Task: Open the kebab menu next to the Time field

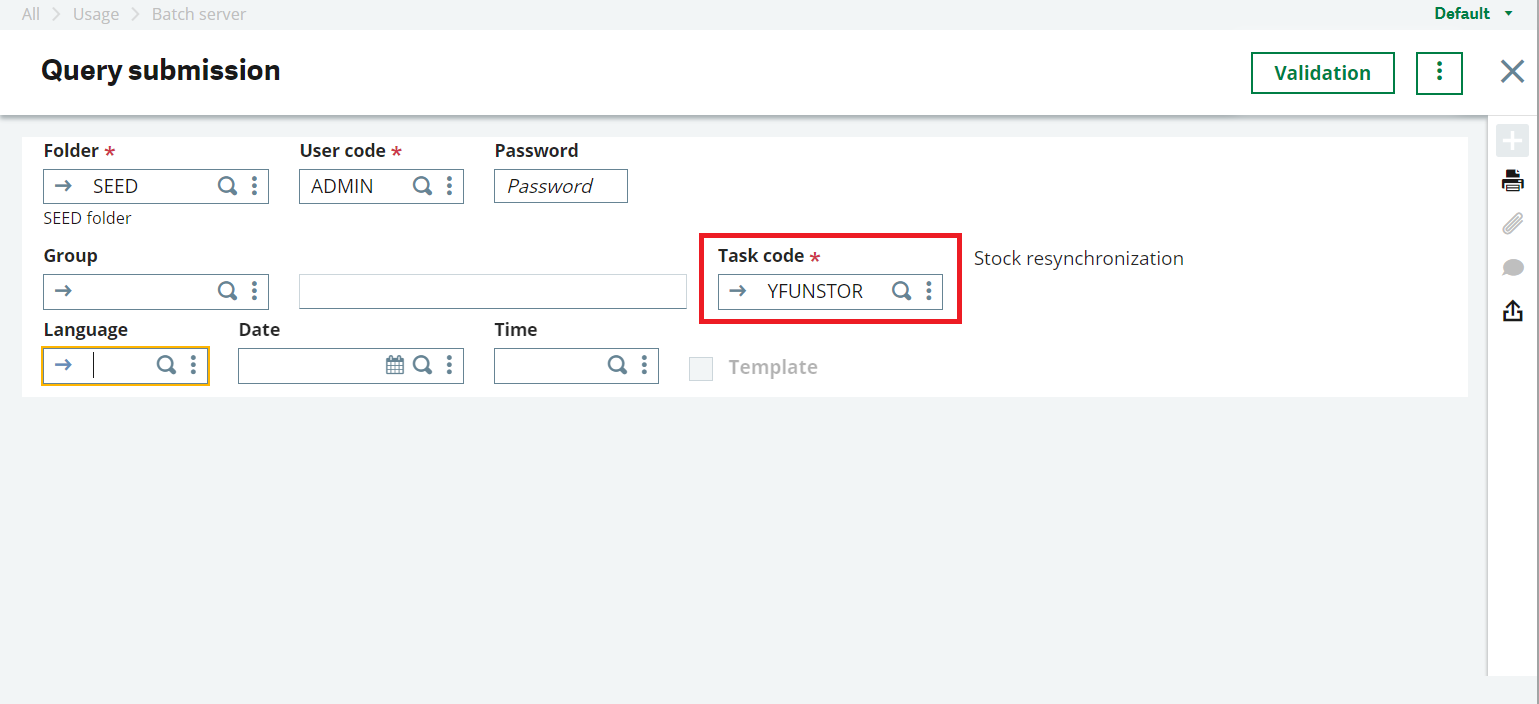Action: point(643,365)
